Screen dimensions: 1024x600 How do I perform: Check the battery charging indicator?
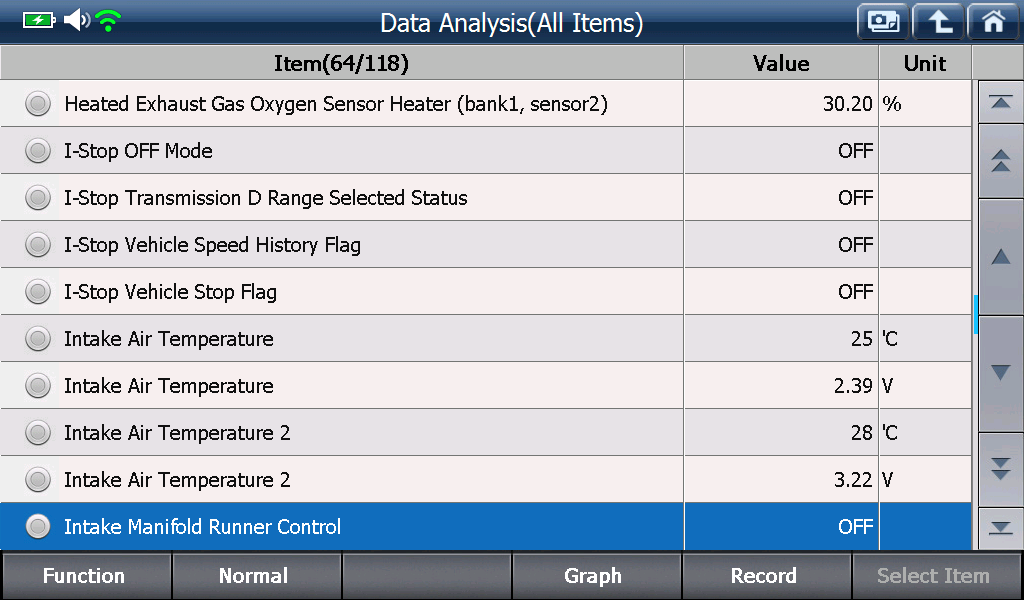click(39, 20)
